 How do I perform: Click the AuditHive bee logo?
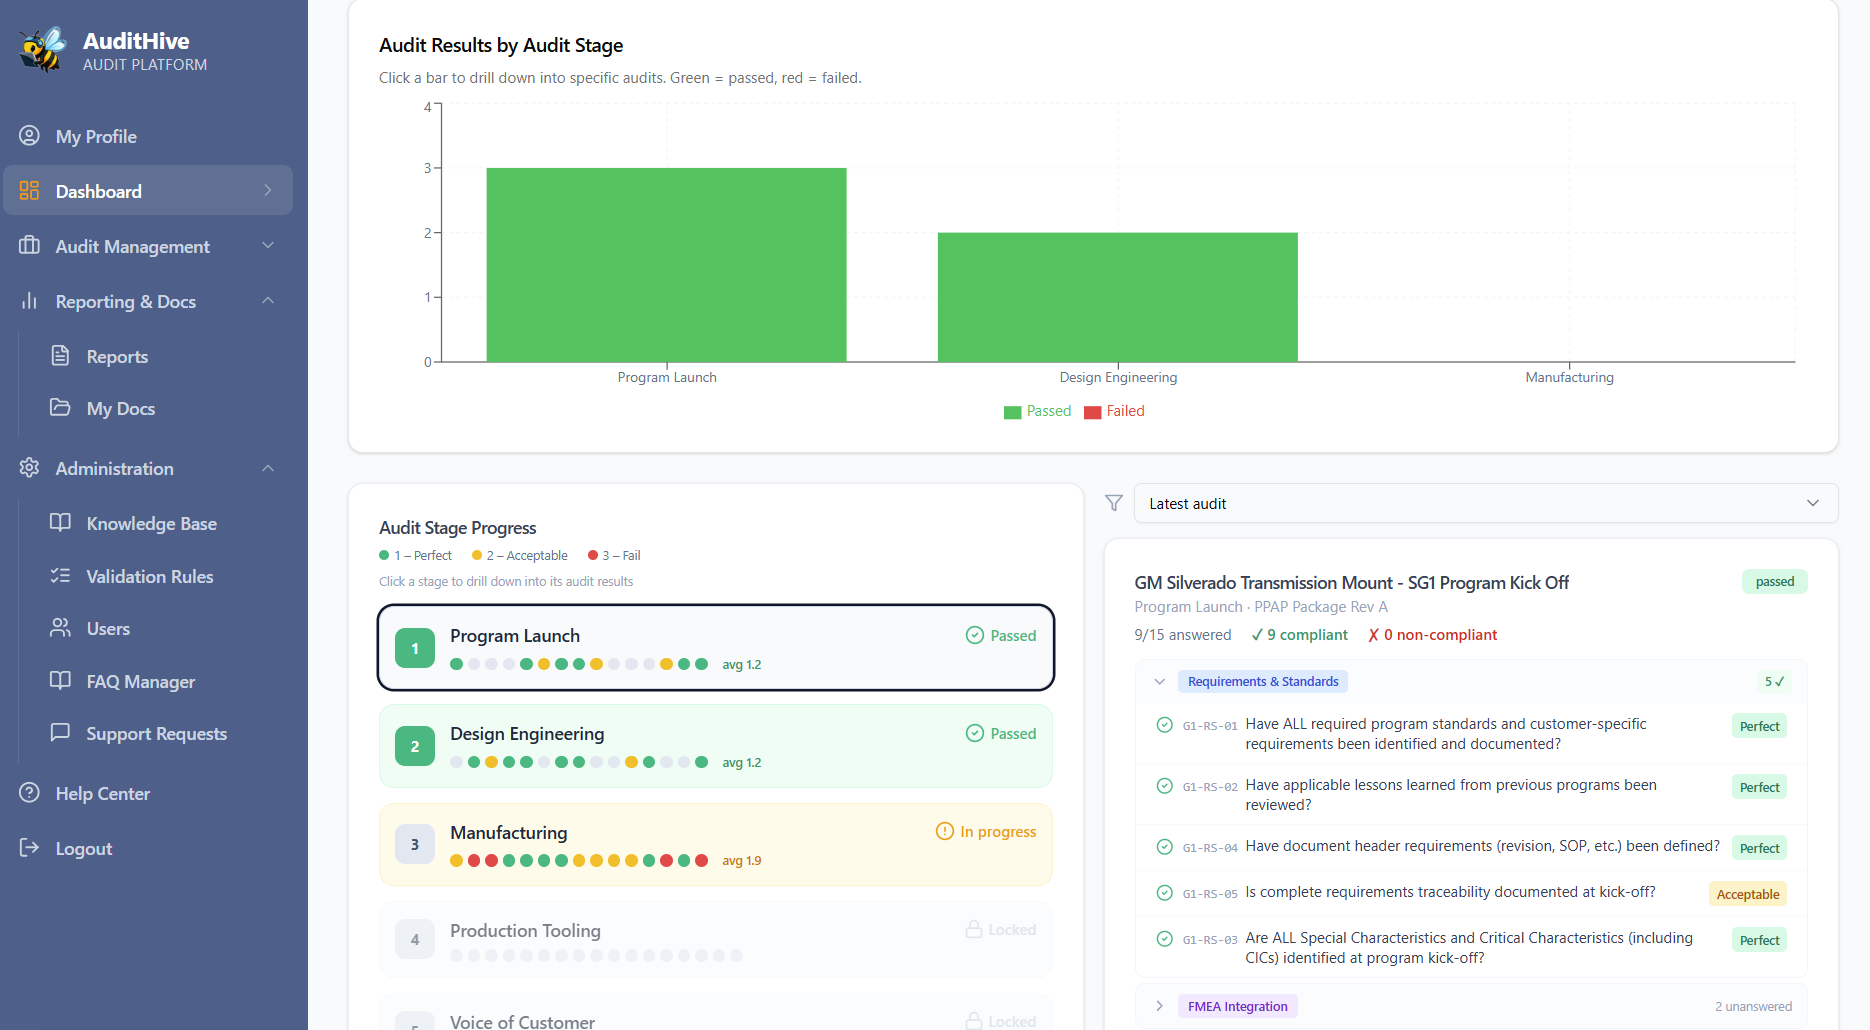pyautogui.click(x=42, y=50)
